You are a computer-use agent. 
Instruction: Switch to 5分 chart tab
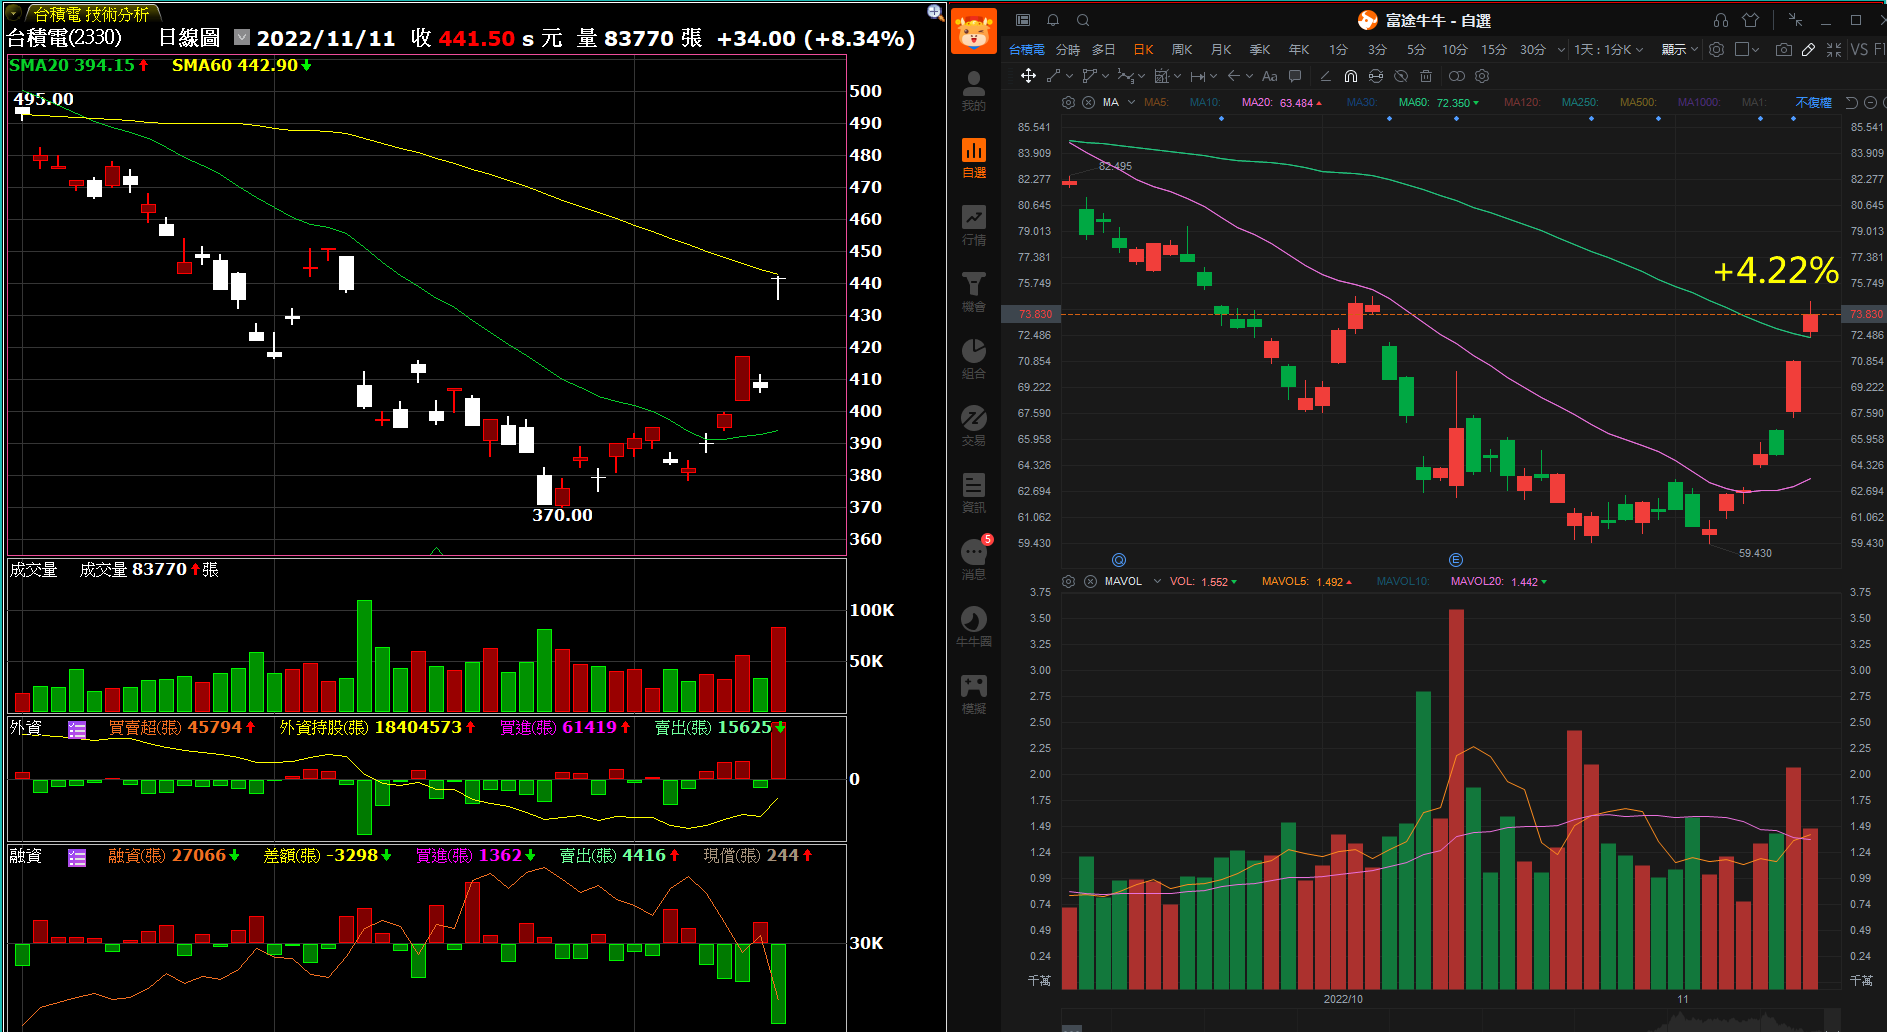pos(1416,49)
